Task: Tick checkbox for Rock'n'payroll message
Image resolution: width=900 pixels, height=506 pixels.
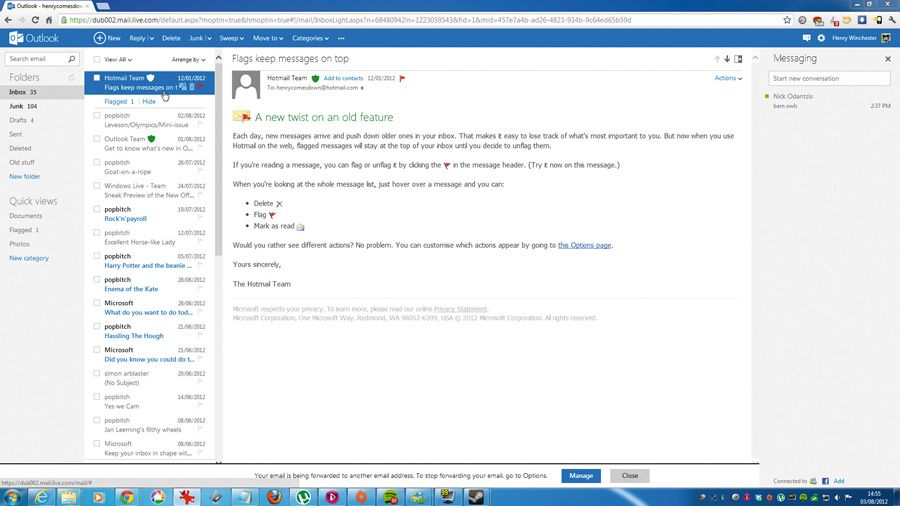Action: (x=96, y=209)
